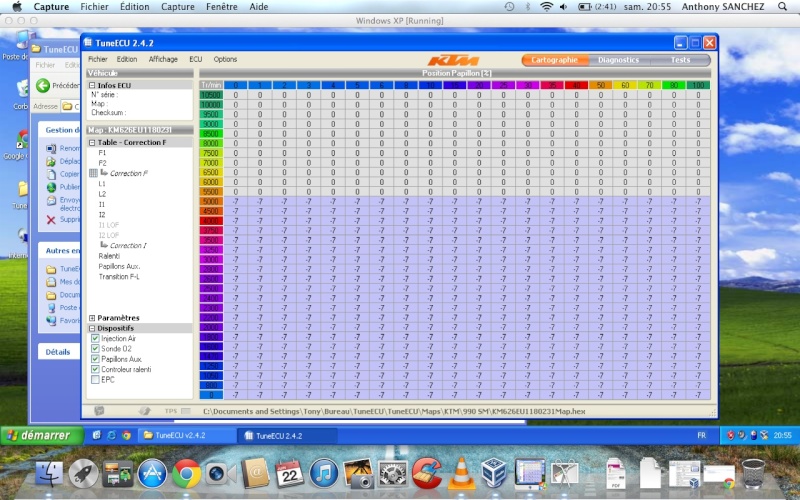The width and height of the screenshot is (800, 500).
Task: Click the Tr/min header cell
Action: (x=211, y=85)
